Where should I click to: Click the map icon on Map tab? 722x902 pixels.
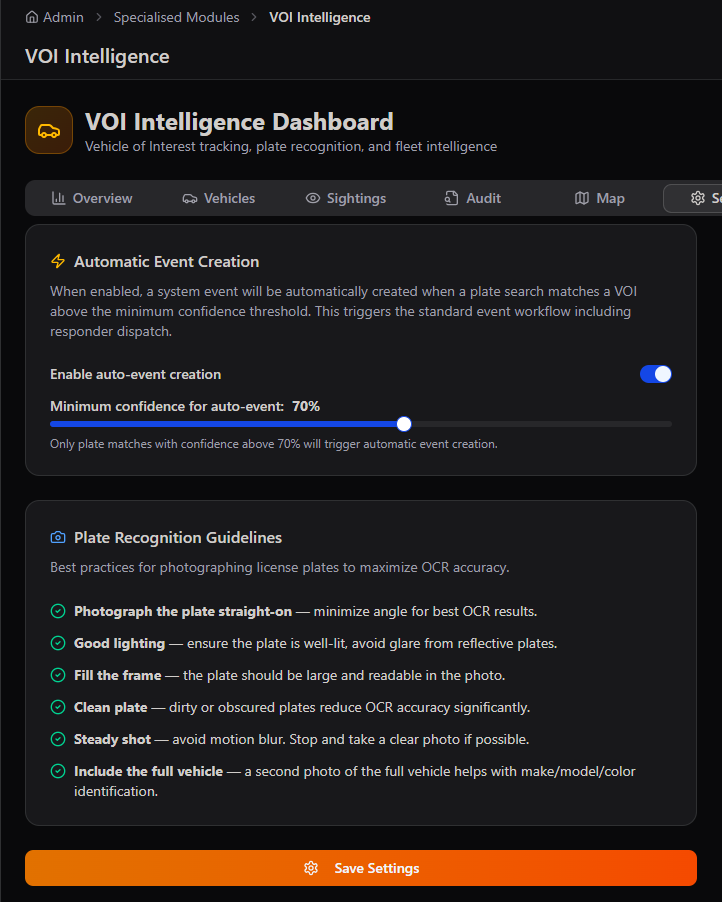pos(582,198)
